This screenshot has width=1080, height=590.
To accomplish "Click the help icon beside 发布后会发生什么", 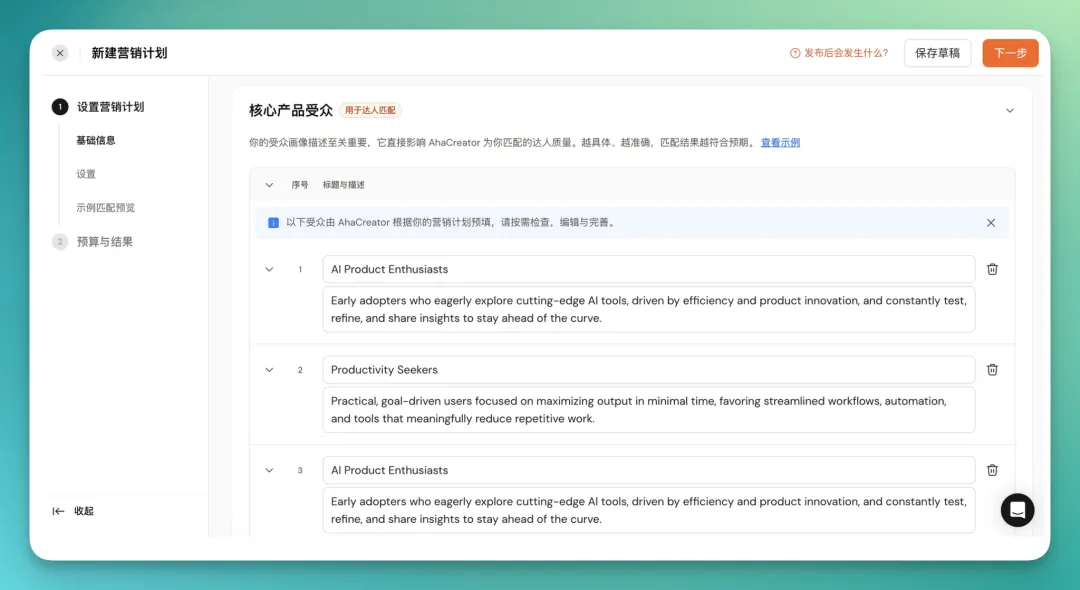I will click(792, 53).
